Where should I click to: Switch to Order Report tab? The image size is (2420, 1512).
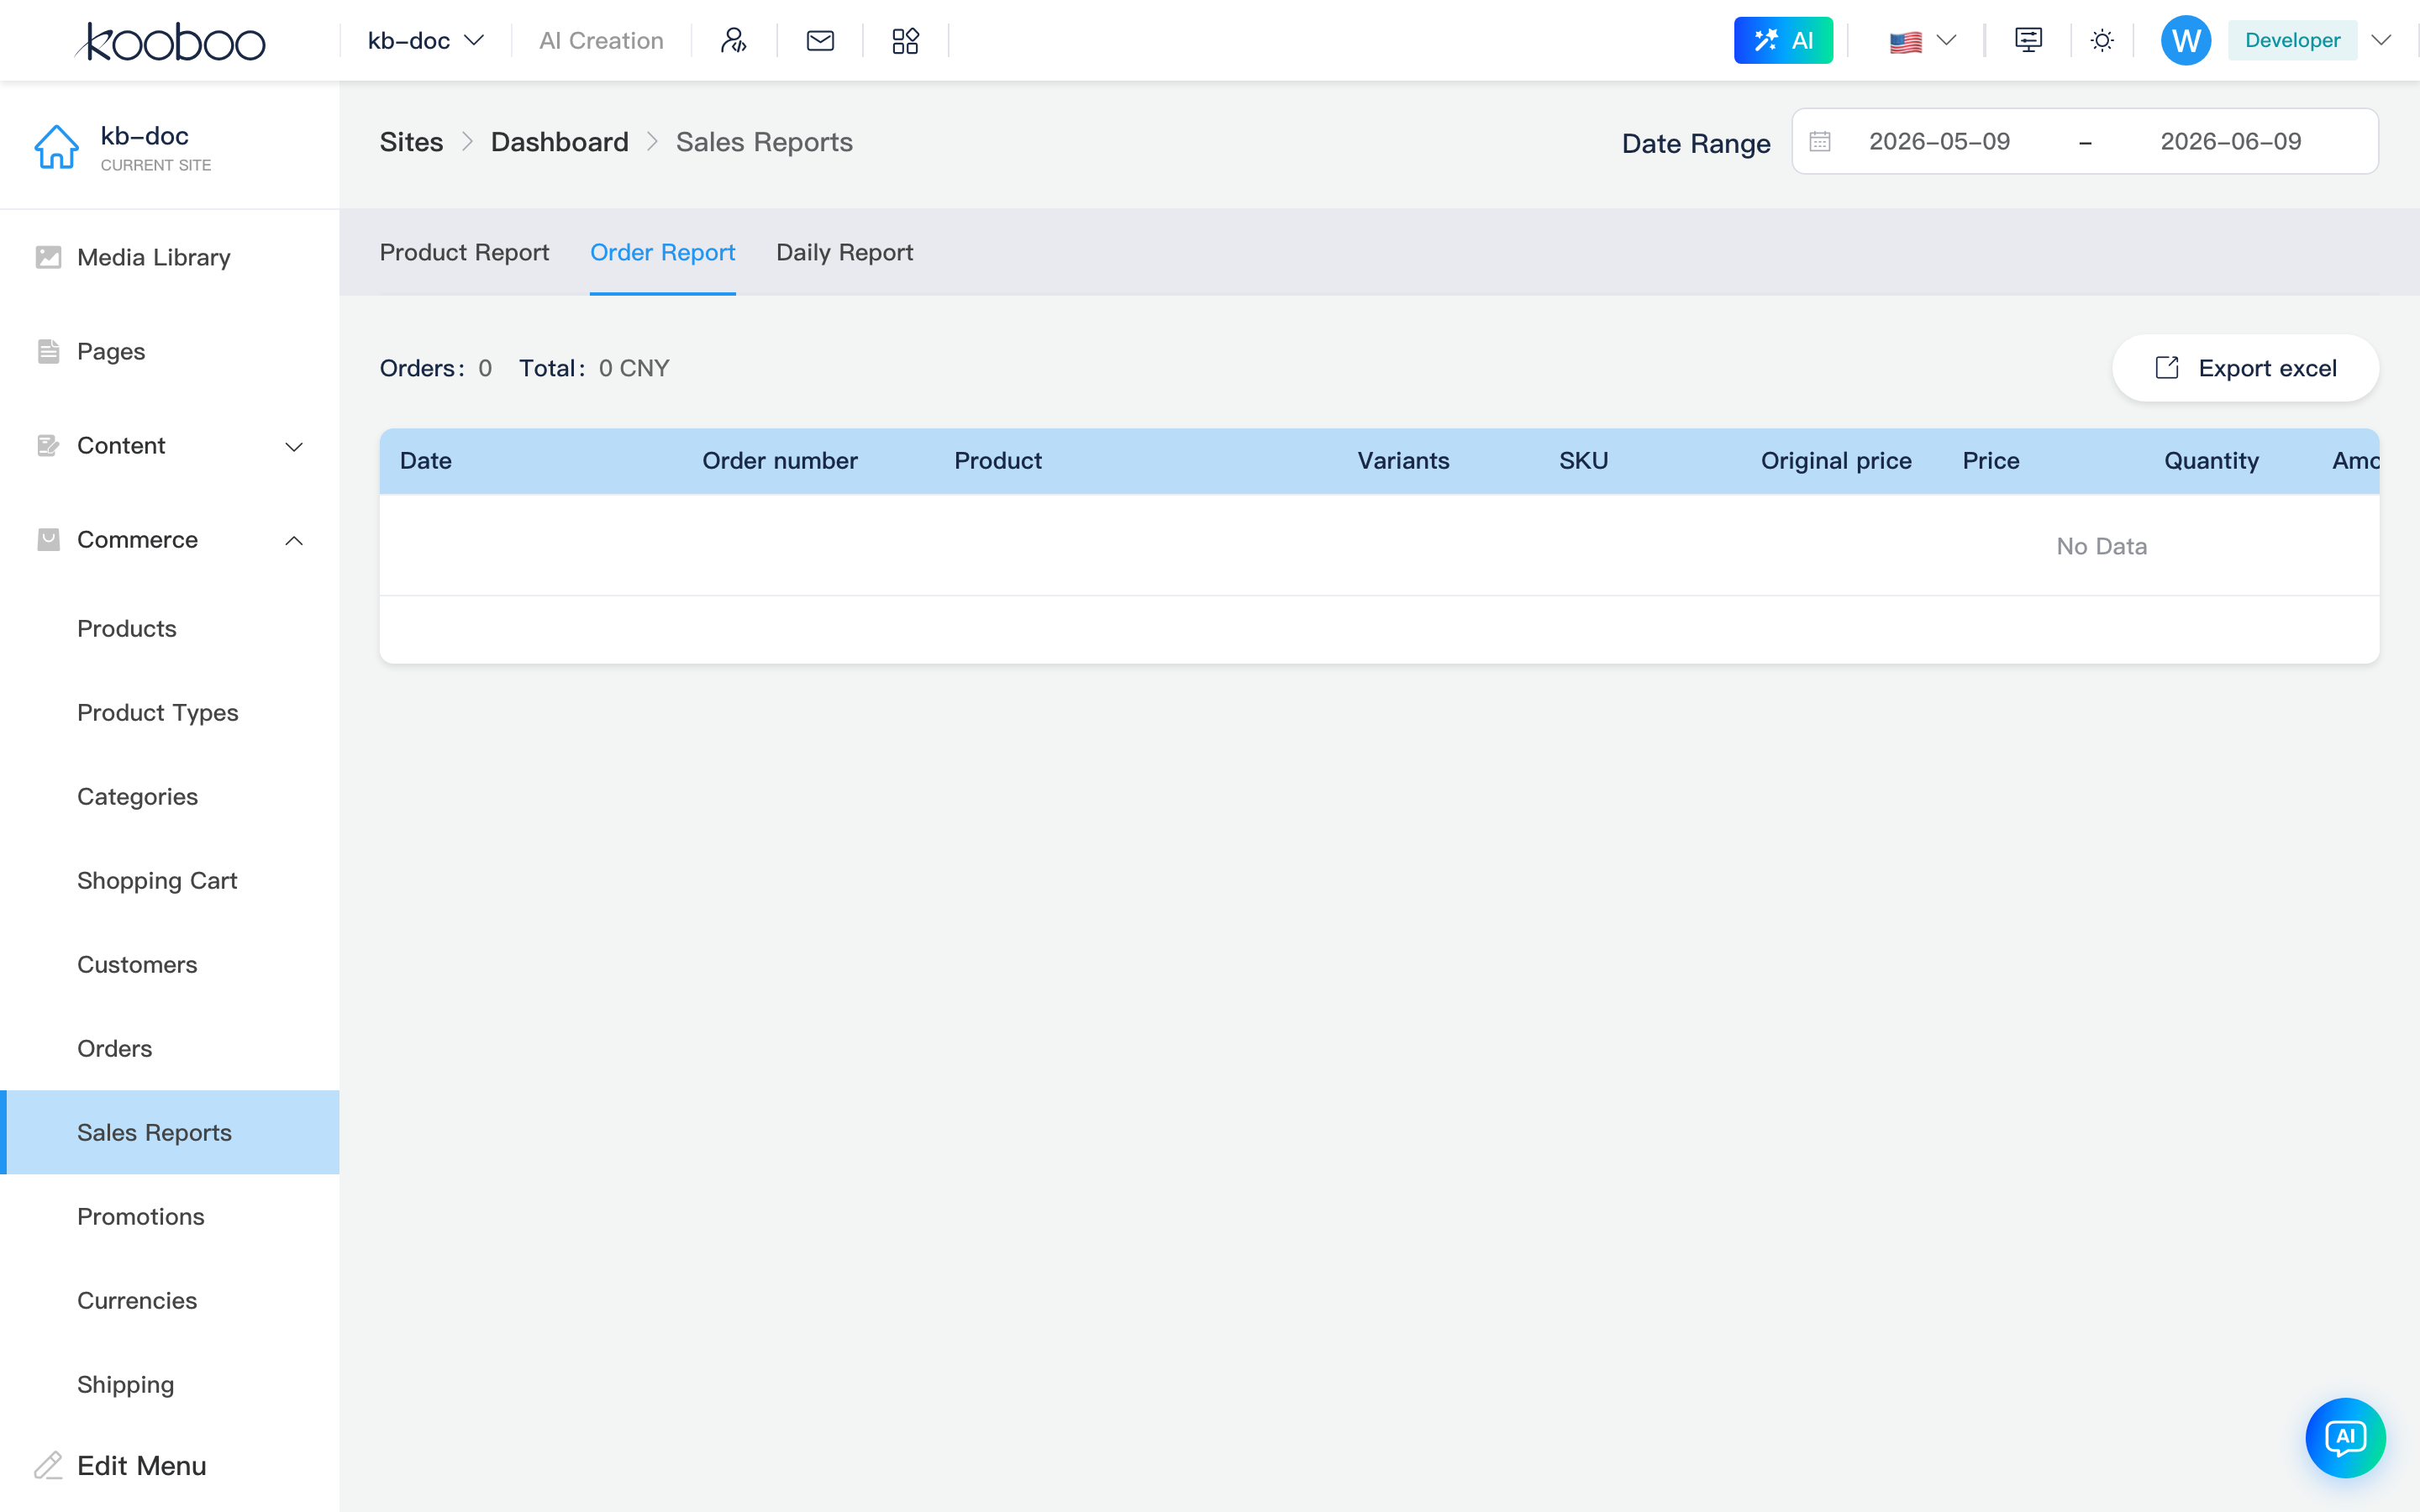pos(662,252)
